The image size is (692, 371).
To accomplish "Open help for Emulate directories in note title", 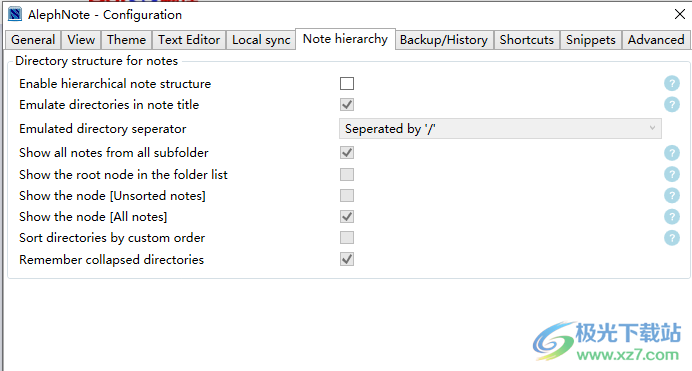I will [x=672, y=105].
